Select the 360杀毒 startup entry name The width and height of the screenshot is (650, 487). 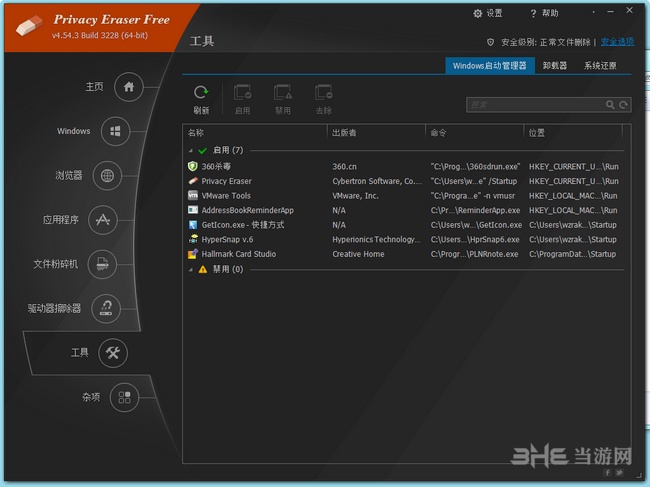pos(216,166)
